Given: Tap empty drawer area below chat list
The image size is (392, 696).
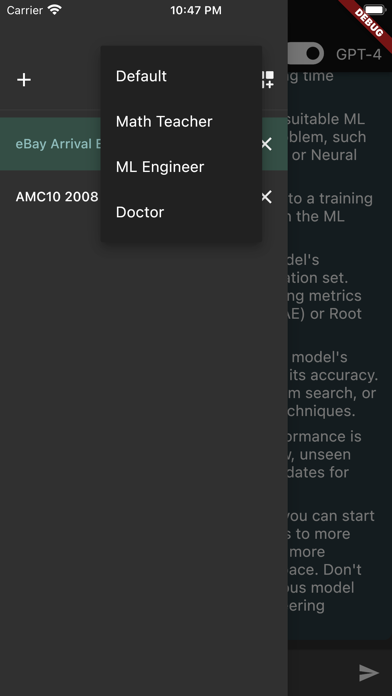Looking at the screenshot, I should (144, 444).
